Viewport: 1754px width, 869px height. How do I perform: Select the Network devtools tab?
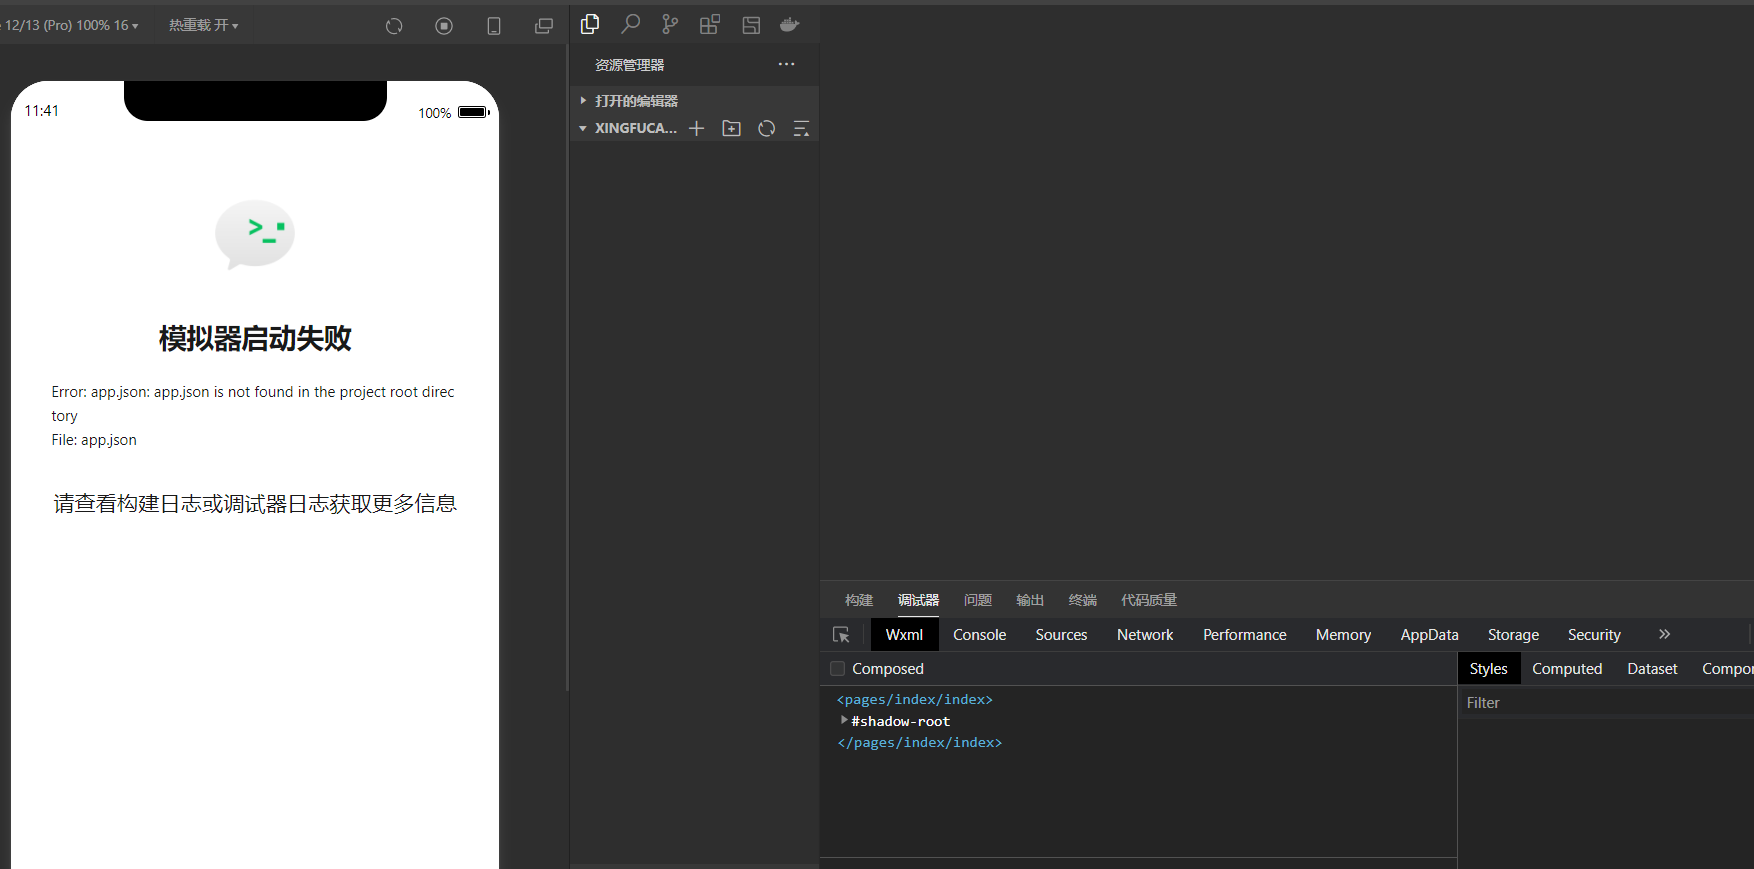click(1145, 635)
